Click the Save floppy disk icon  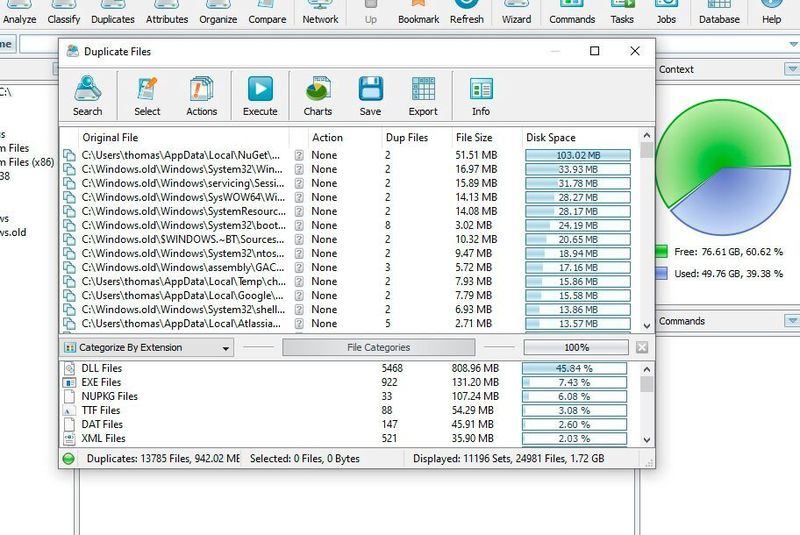click(x=371, y=96)
